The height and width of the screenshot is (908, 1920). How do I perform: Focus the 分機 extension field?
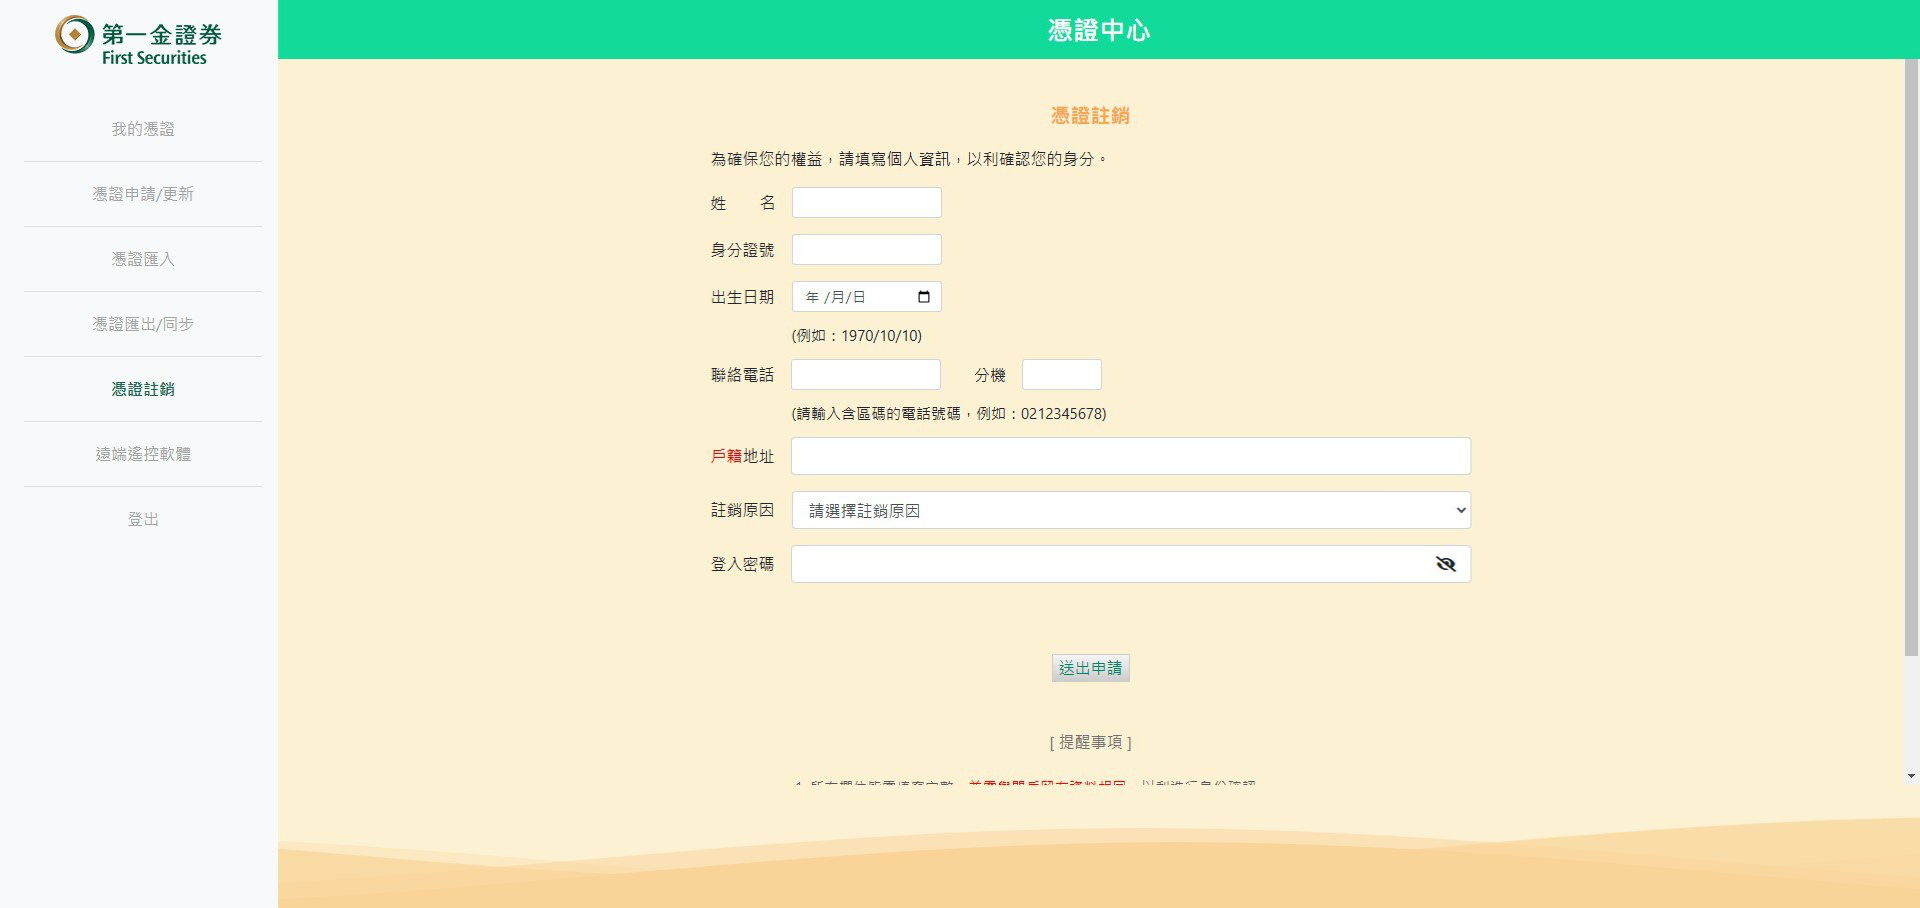coord(1061,375)
